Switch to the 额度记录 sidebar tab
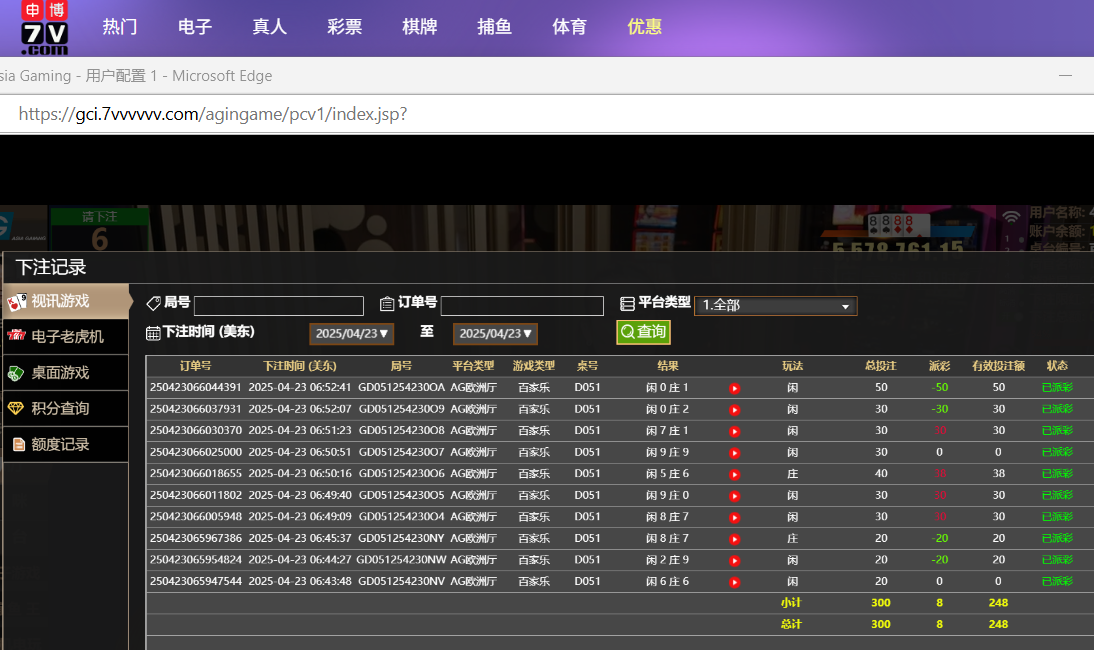This screenshot has height=650, width=1094. pos(60,444)
